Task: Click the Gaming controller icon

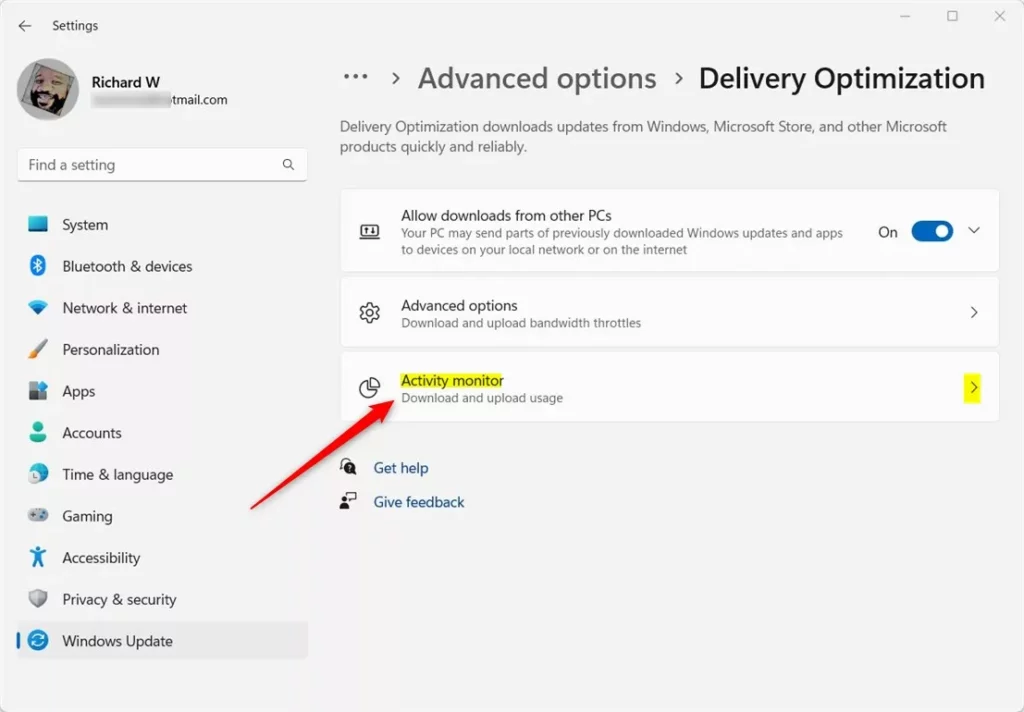Action: [x=38, y=515]
